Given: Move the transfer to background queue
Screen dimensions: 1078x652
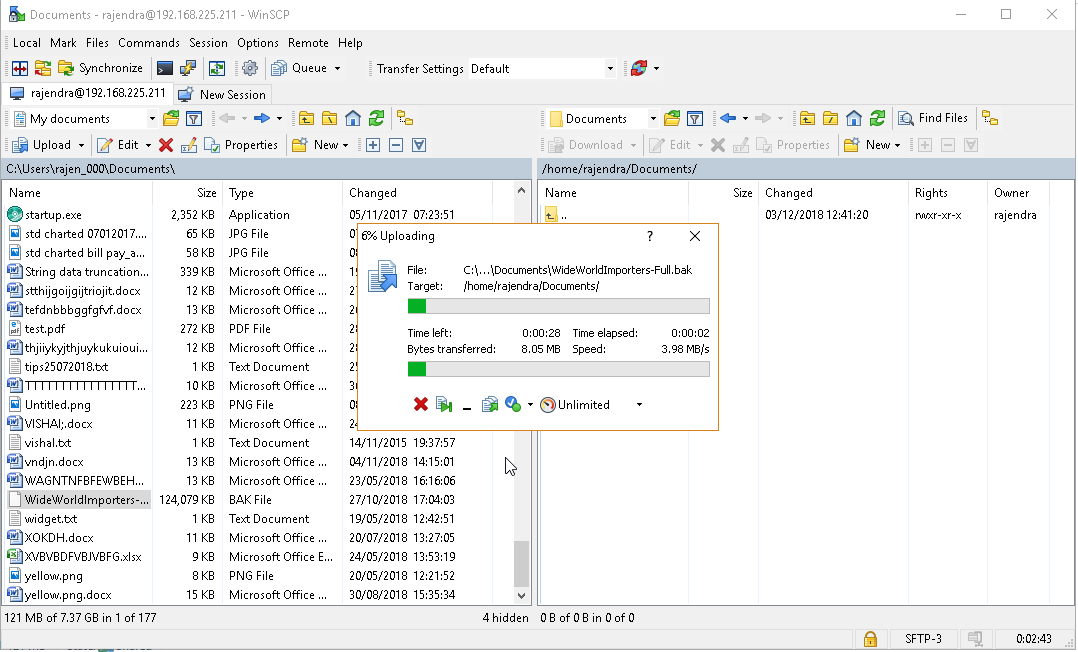Looking at the screenshot, I should click(490, 405).
